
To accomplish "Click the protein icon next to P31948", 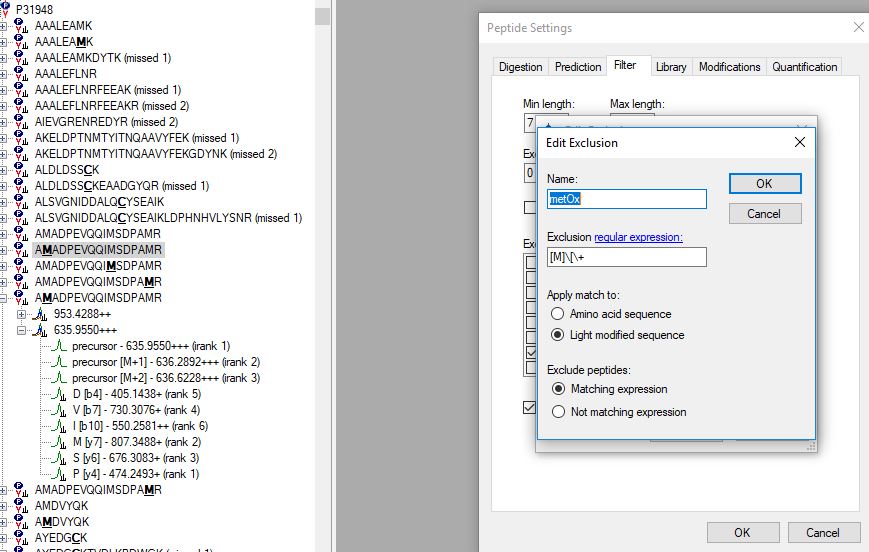I will click(5, 9).
